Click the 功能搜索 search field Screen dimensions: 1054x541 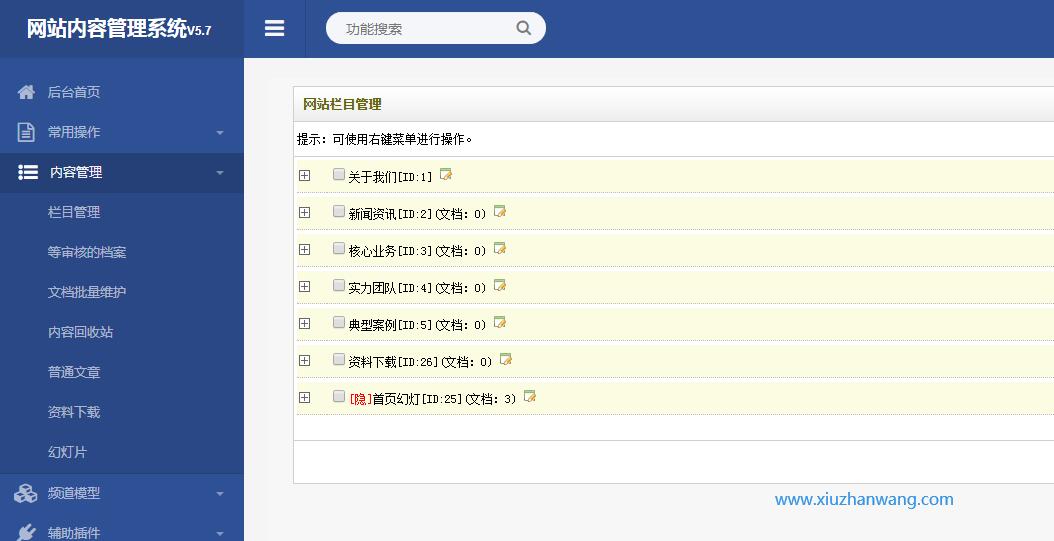(425, 29)
